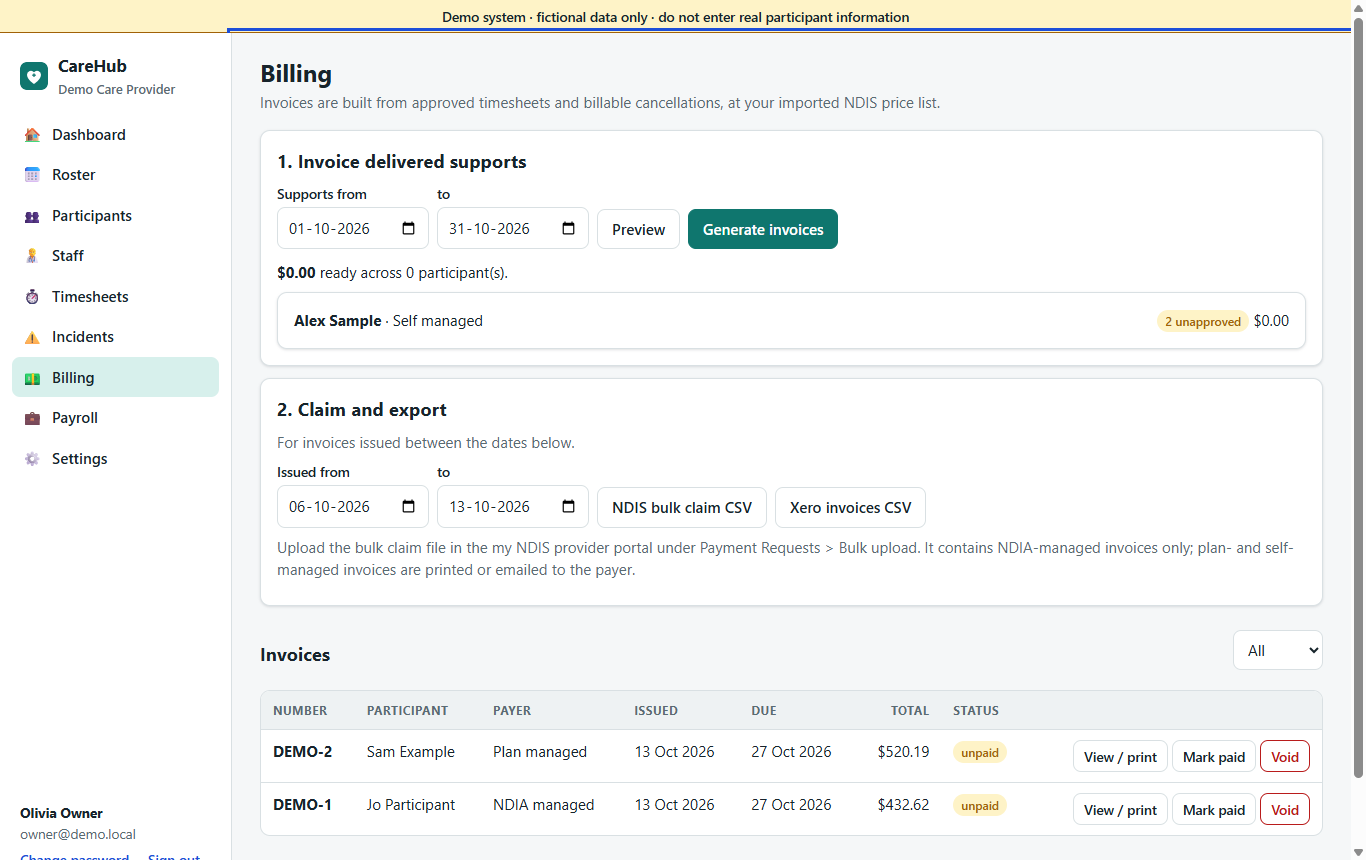
Task: Open calendar picker for Issued to date
Action: click(x=569, y=507)
